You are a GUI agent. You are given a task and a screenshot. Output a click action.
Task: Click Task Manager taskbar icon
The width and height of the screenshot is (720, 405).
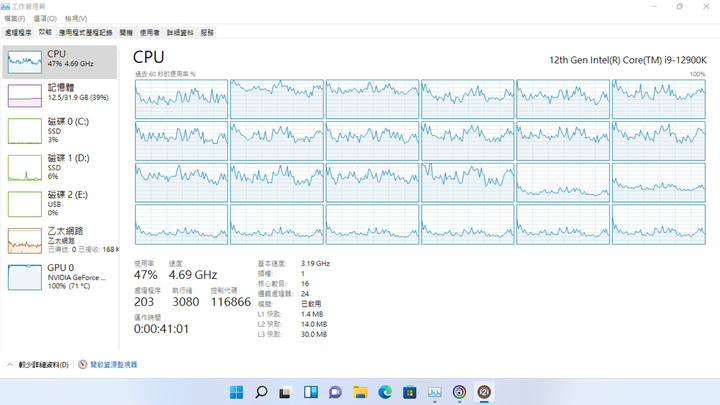(434, 392)
